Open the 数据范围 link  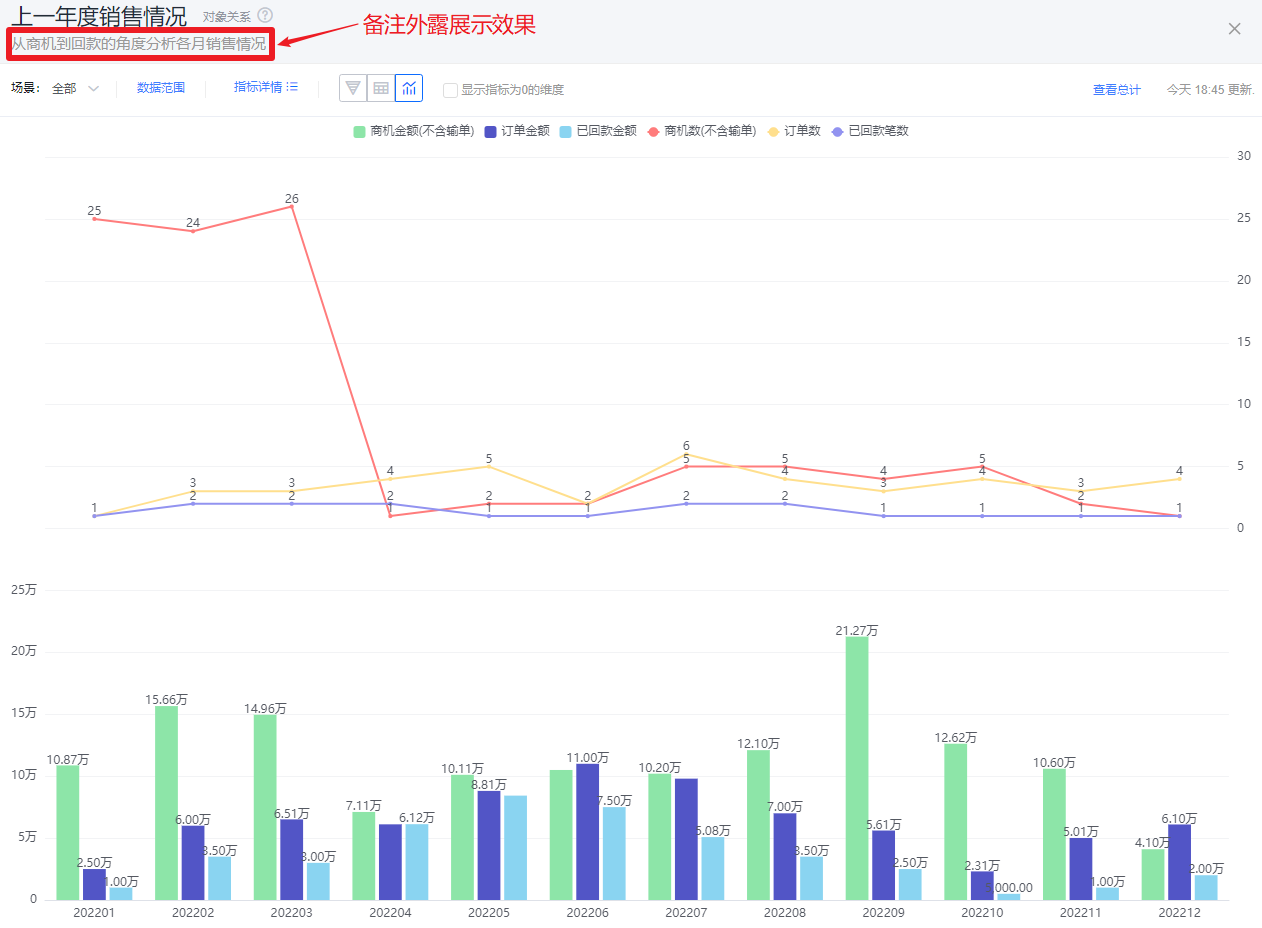pyautogui.click(x=161, y=88)
